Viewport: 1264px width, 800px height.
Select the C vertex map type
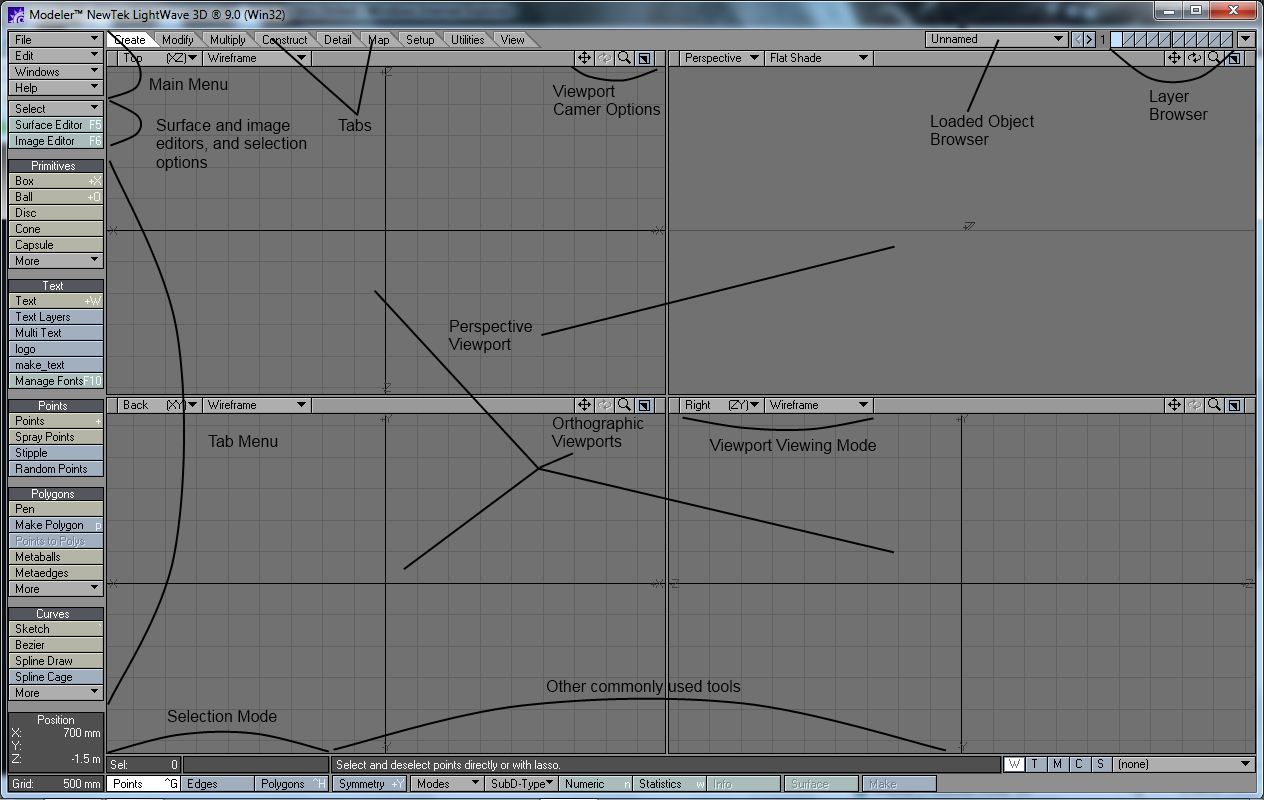1079,764
